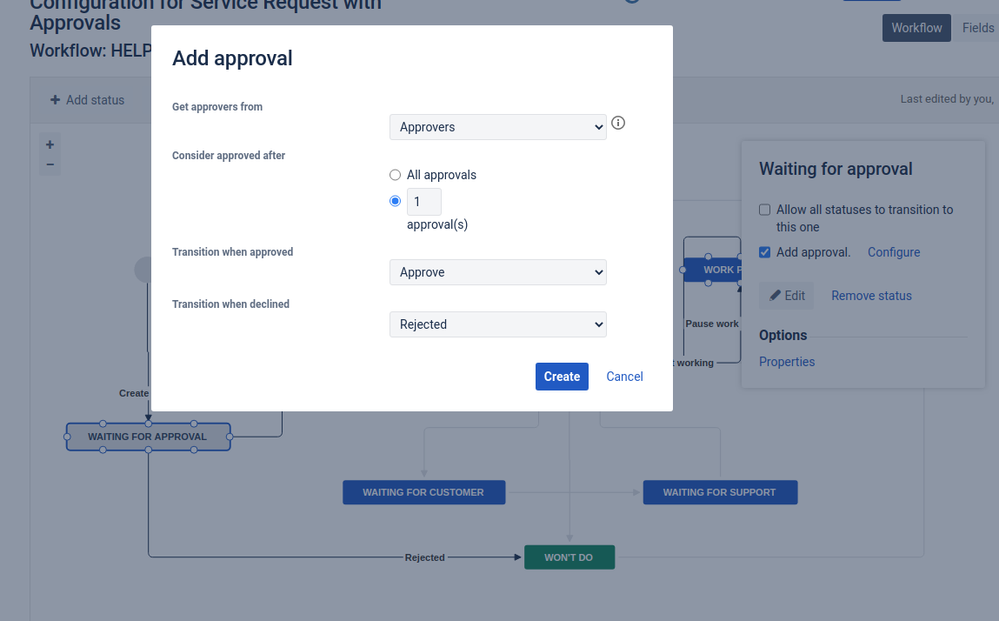
Task: Select the numbered approvals radio option
Action: [395, 201]
